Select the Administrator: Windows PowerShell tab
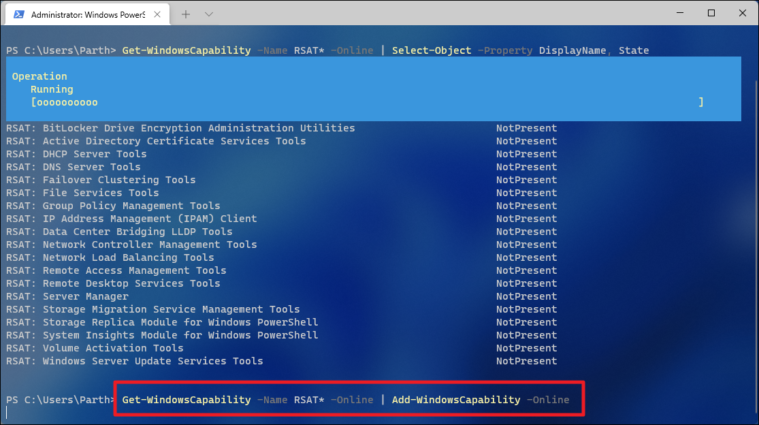 click(x=87, y=15)
